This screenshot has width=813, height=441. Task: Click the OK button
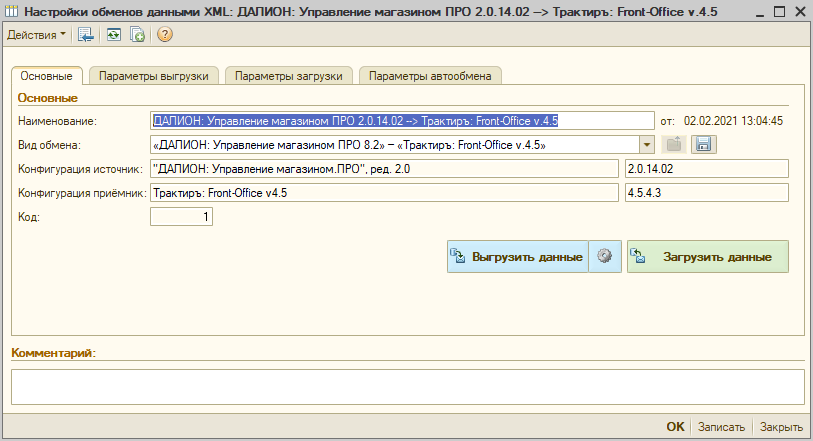pyautogui.click(x=675, y=426)
